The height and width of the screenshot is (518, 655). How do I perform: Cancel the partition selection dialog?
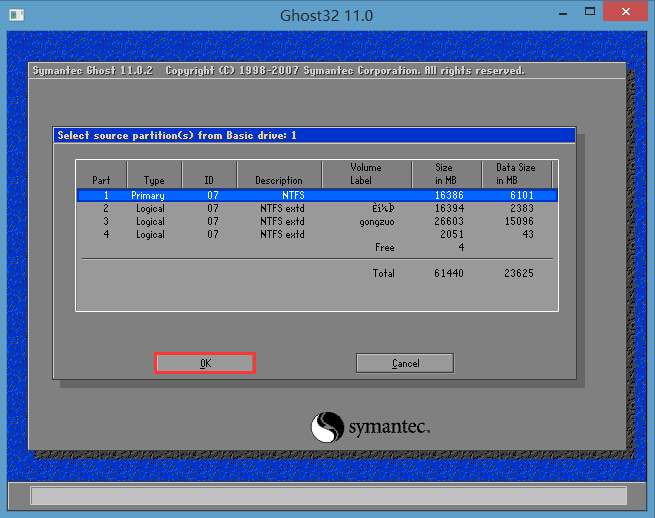[x=405, y=363]
